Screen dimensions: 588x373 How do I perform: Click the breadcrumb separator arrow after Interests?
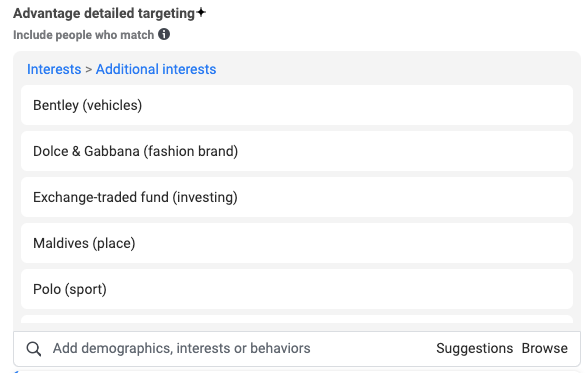coord(88,70)
